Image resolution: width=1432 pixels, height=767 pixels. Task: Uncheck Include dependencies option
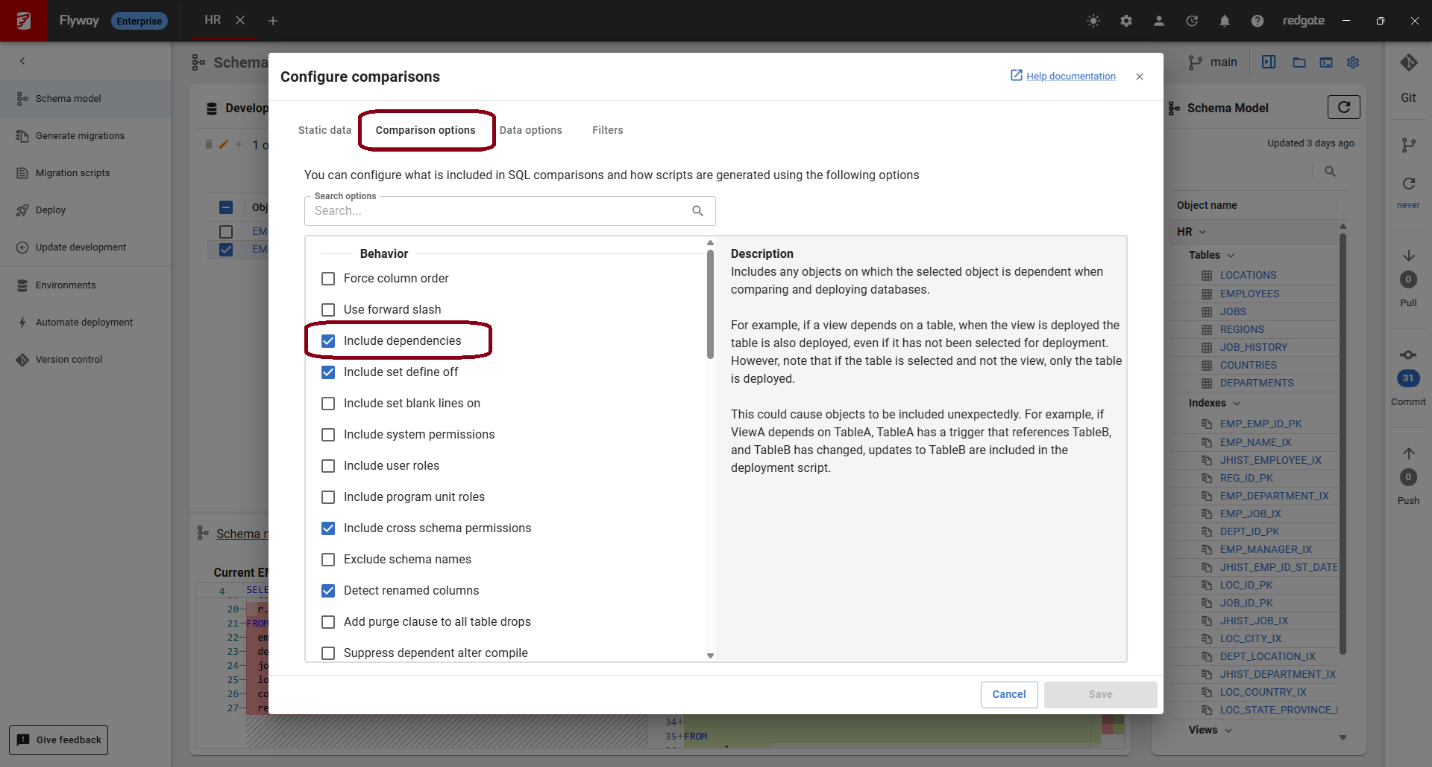pyautogui.click(x=328, y=341)
